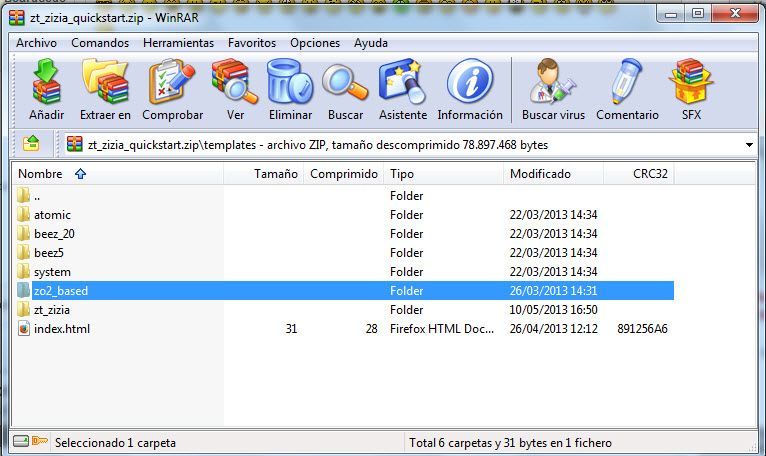
Task: Sort by the Tamaño column header
Action: pos(263,174)
